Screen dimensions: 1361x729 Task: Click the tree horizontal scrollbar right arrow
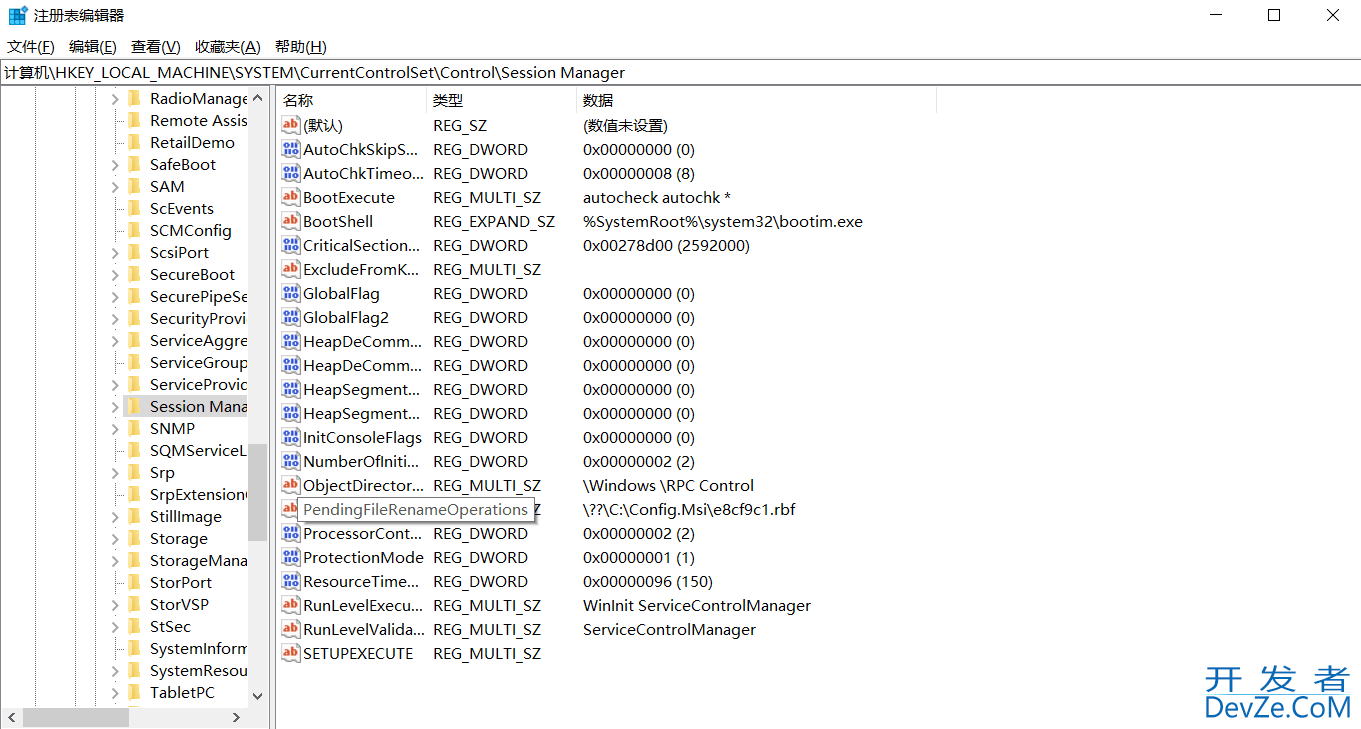click(x=237, y=717)
